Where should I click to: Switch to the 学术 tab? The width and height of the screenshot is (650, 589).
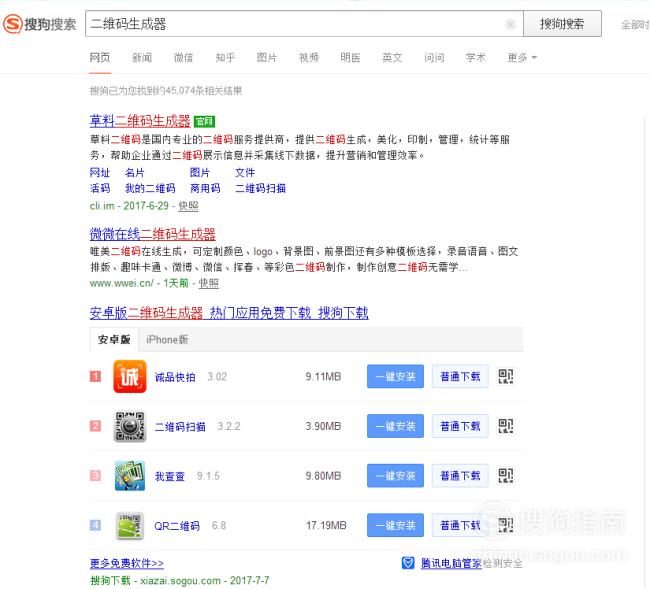[x=475, y=58]
